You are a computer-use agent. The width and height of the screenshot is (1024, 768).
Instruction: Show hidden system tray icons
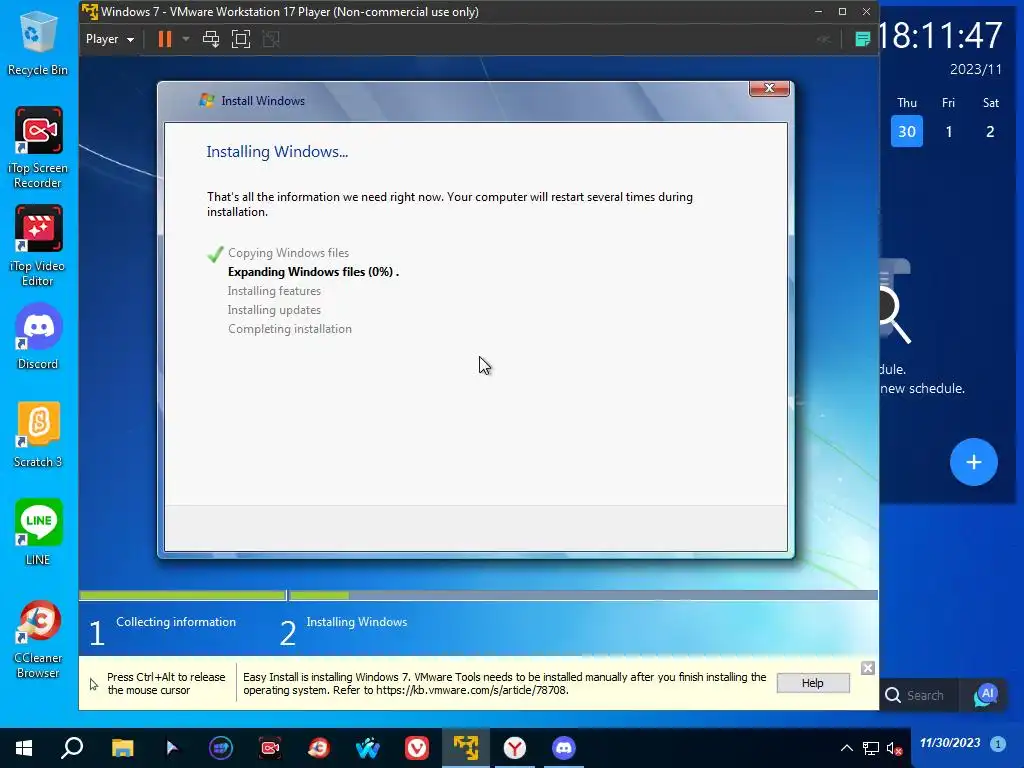(846, 748)
